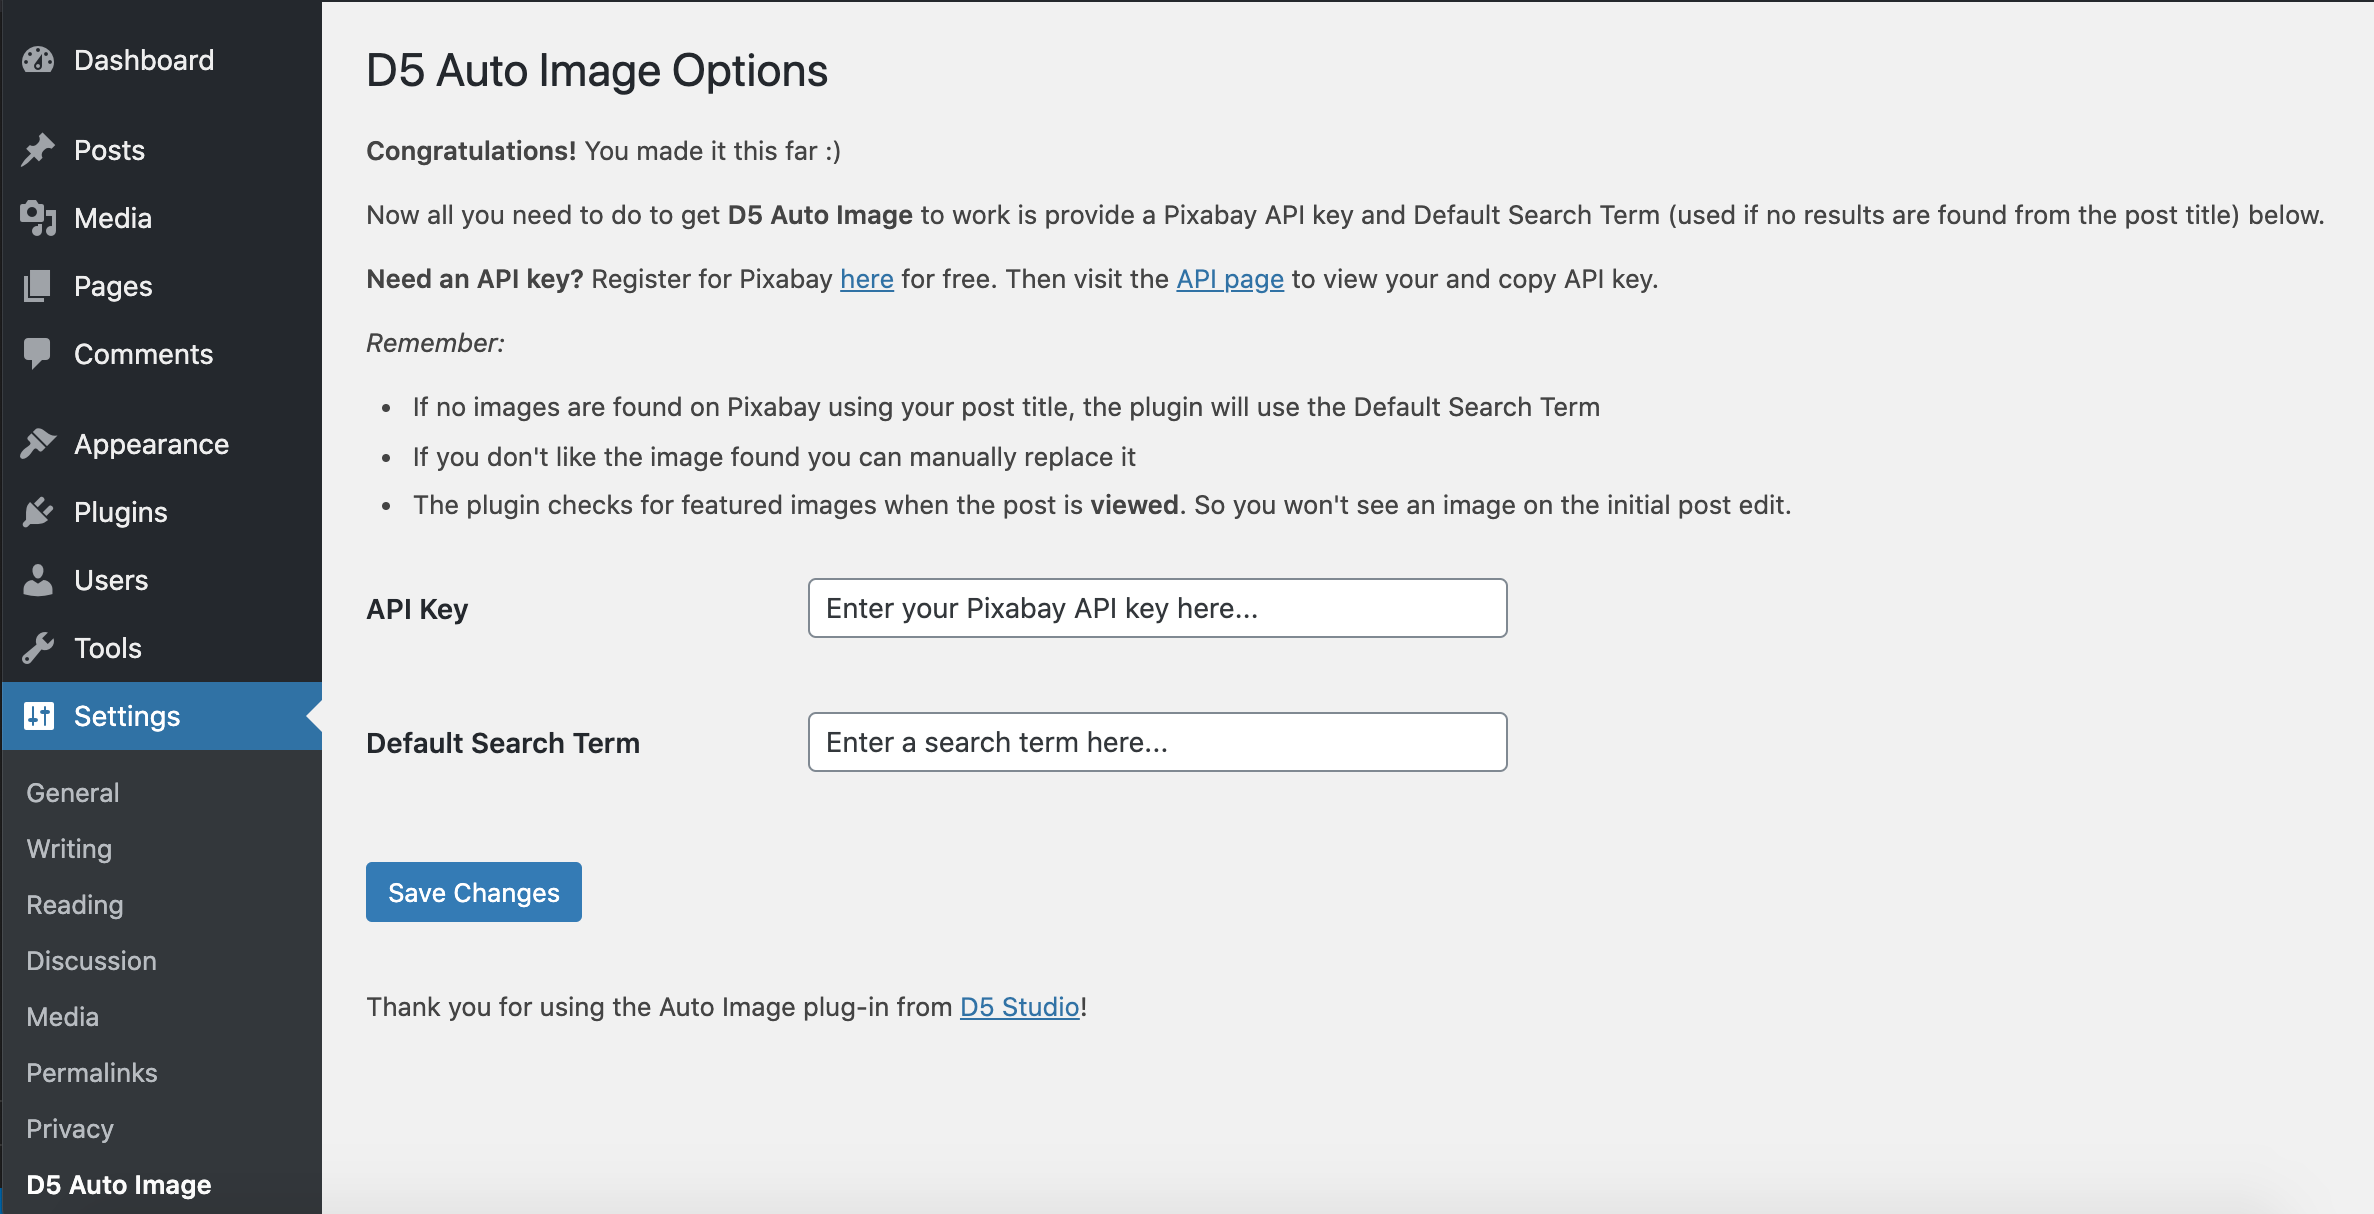Open the Media settings submenu item
The width and height of the screenshot is (2374, 1214).
(x=63, y=1016)
